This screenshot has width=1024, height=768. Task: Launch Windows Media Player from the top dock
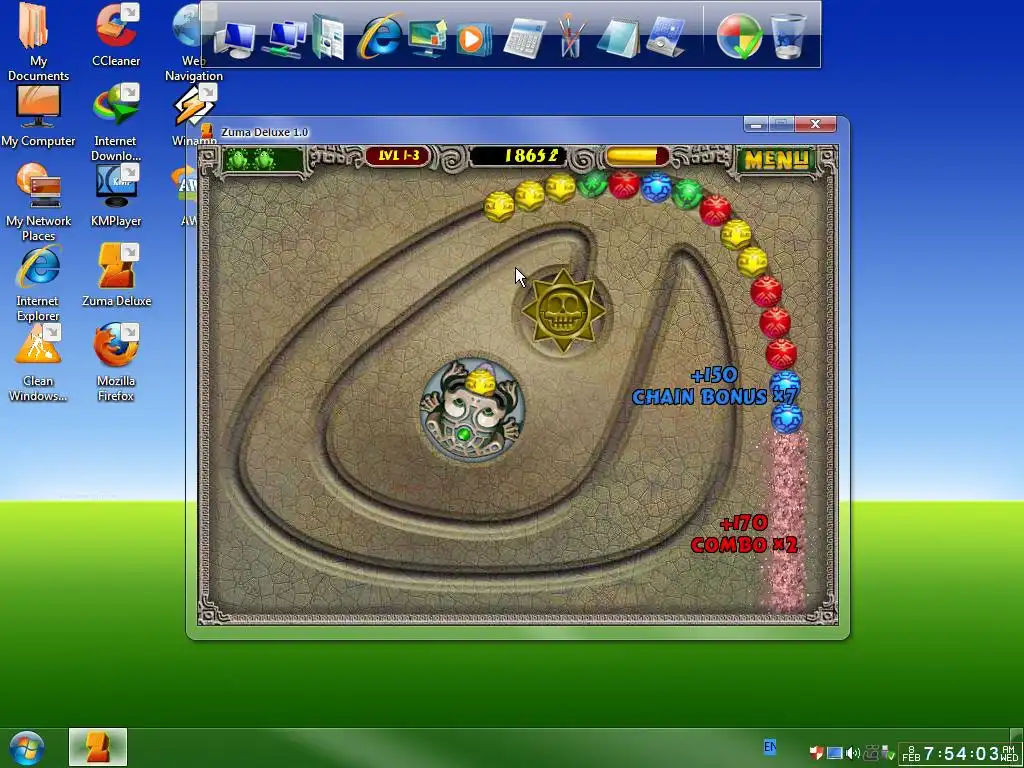point(472,39)
